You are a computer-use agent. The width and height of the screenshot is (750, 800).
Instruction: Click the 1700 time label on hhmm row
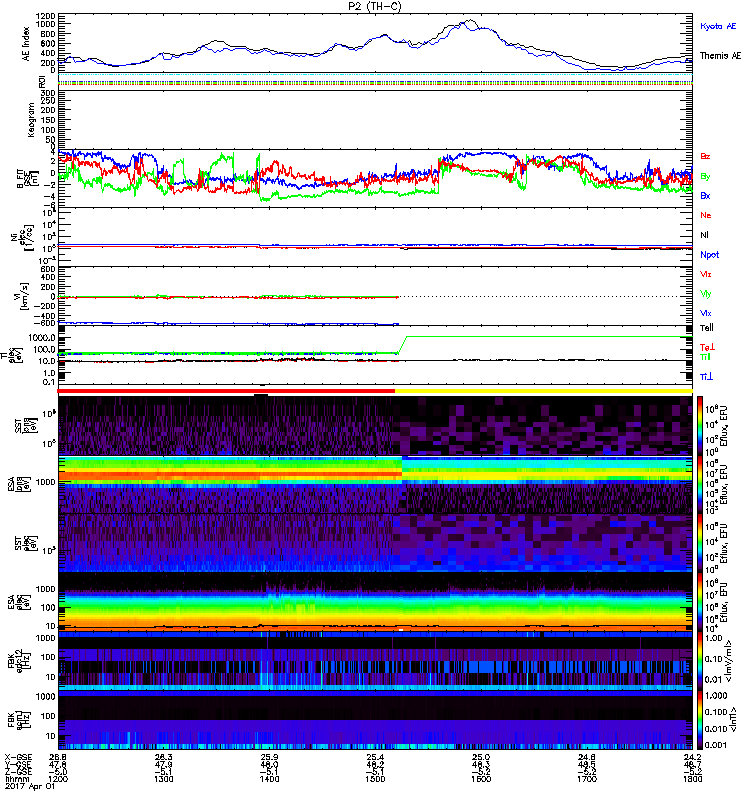[587, 779]
